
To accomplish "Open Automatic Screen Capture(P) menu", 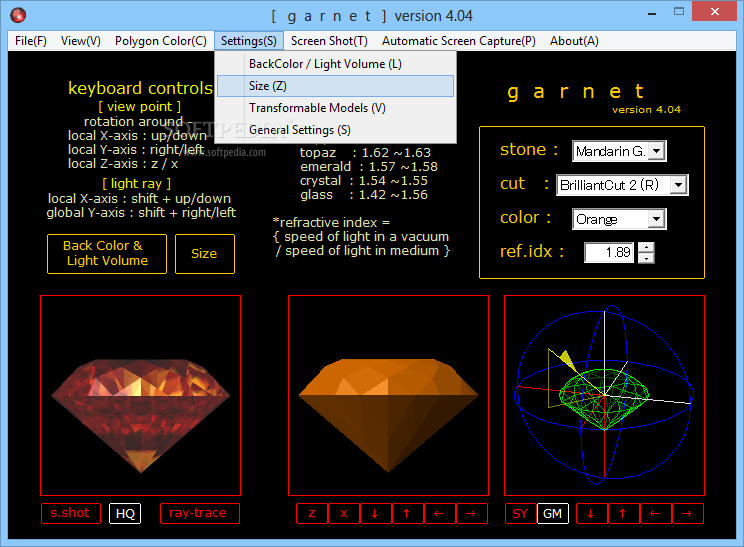I will point(459,41).
